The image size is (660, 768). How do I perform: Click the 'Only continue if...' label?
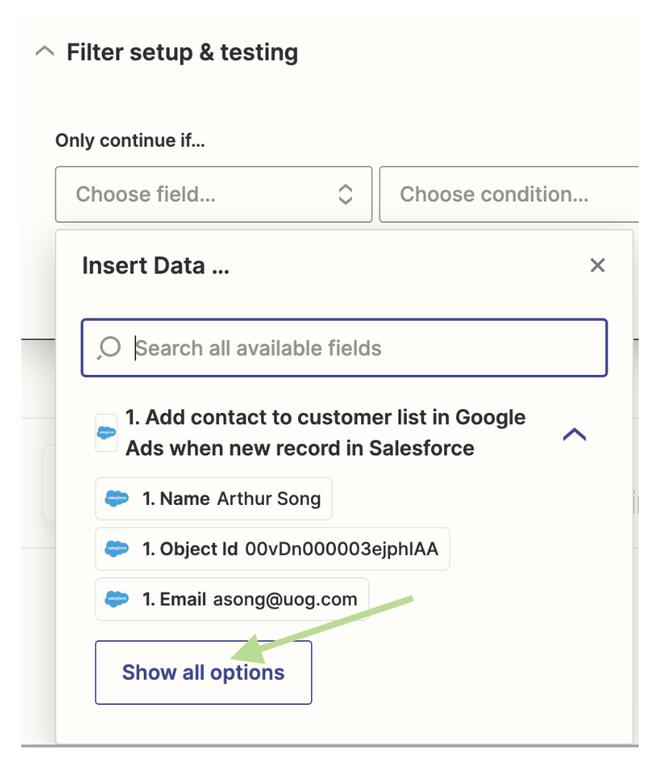point(130,141)
